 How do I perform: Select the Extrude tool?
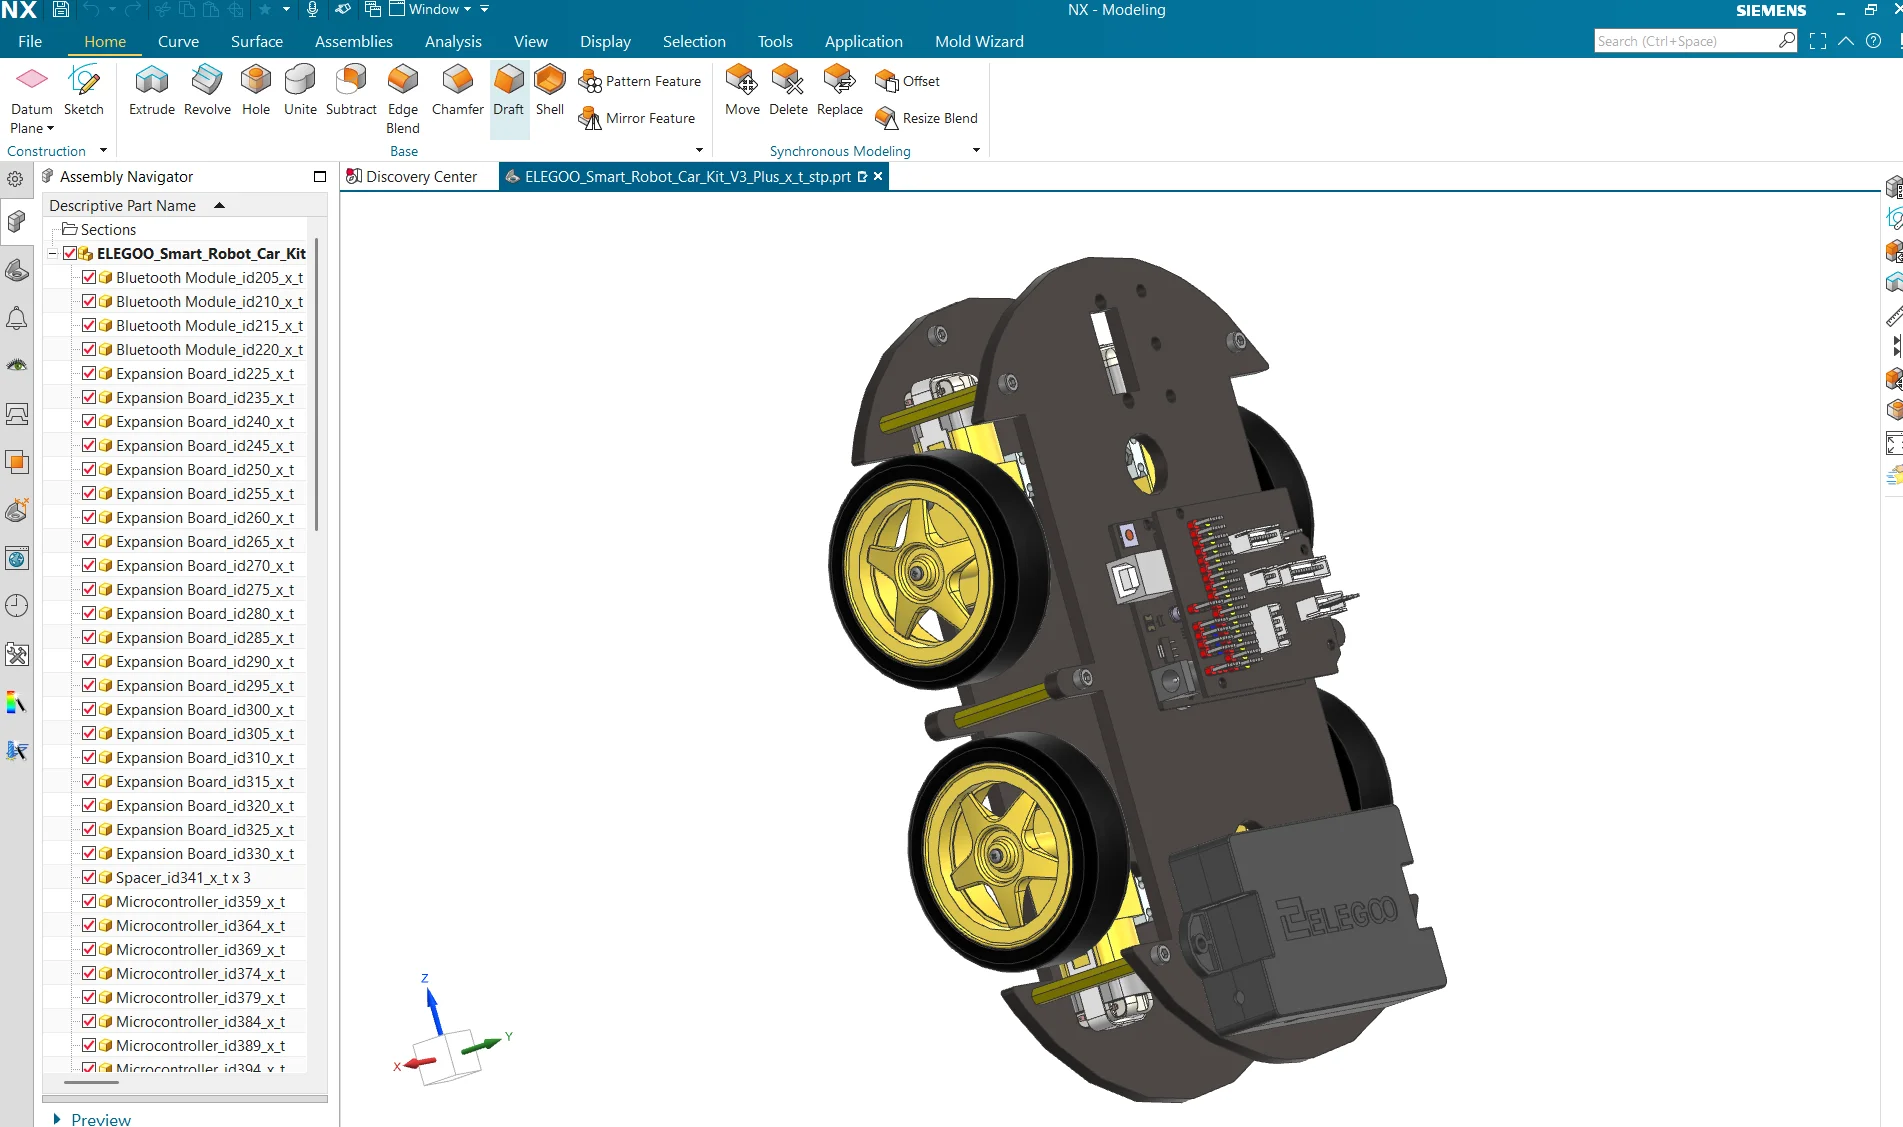(152, 90)
